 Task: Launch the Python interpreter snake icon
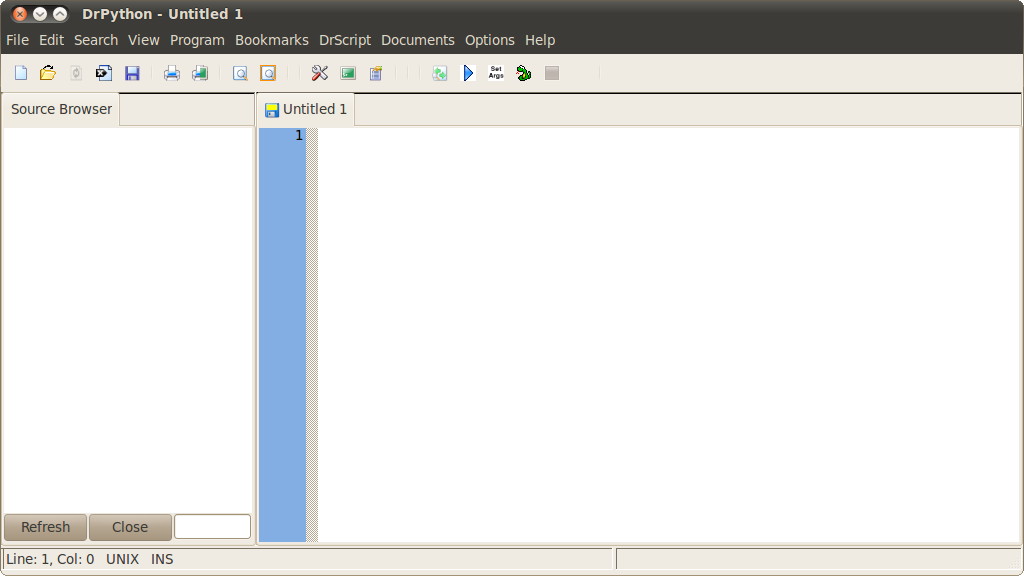point(524,73)
